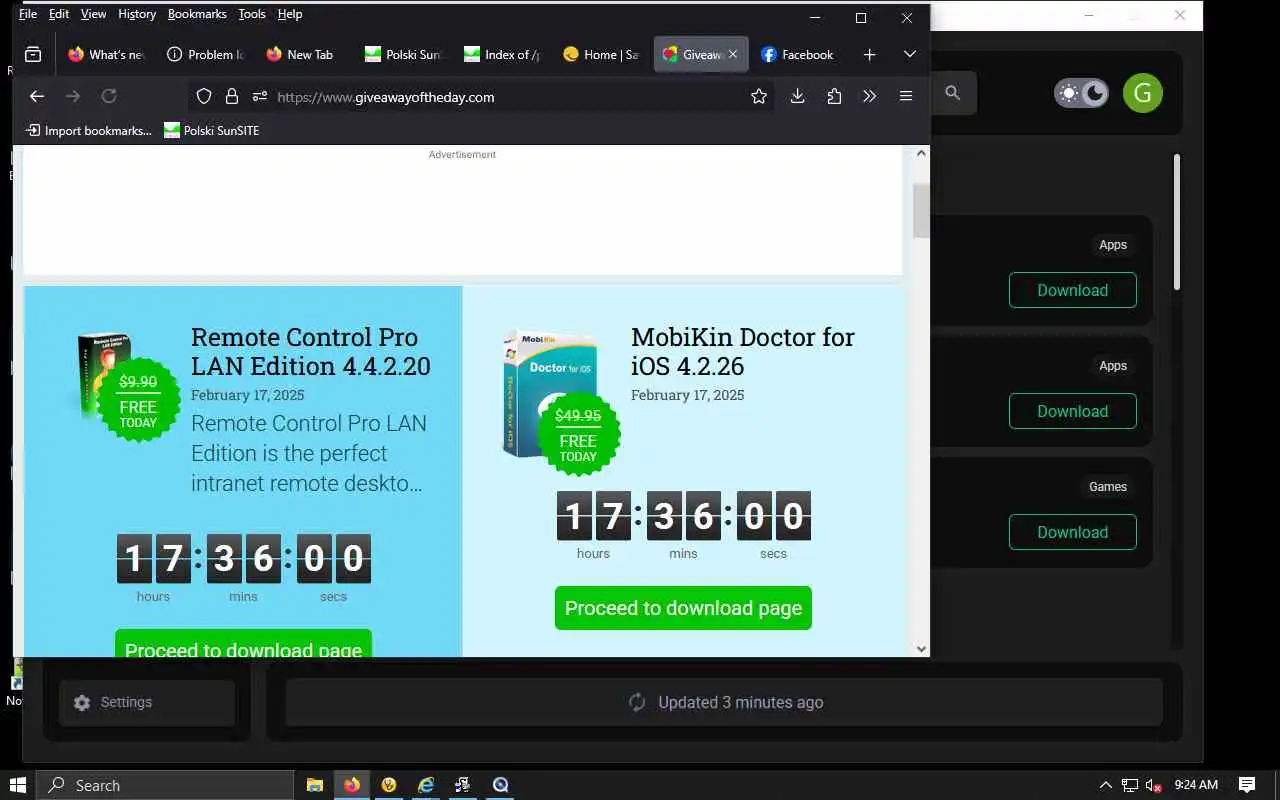1280x800 pixels.
Task: Open the green G profile avatar
Action: point(1142,94)
